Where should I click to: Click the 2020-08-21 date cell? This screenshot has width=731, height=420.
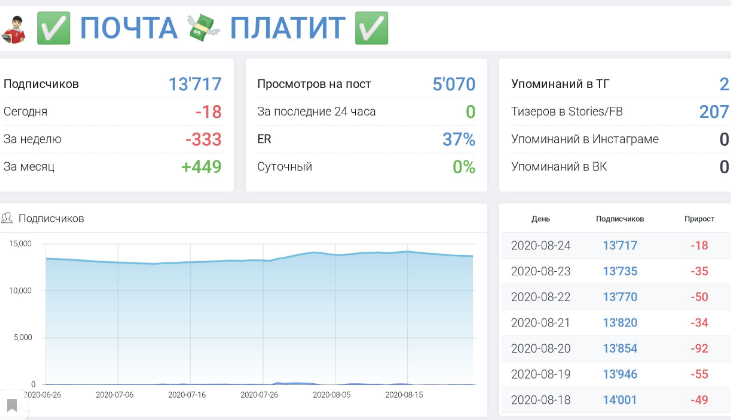point(541,323)
